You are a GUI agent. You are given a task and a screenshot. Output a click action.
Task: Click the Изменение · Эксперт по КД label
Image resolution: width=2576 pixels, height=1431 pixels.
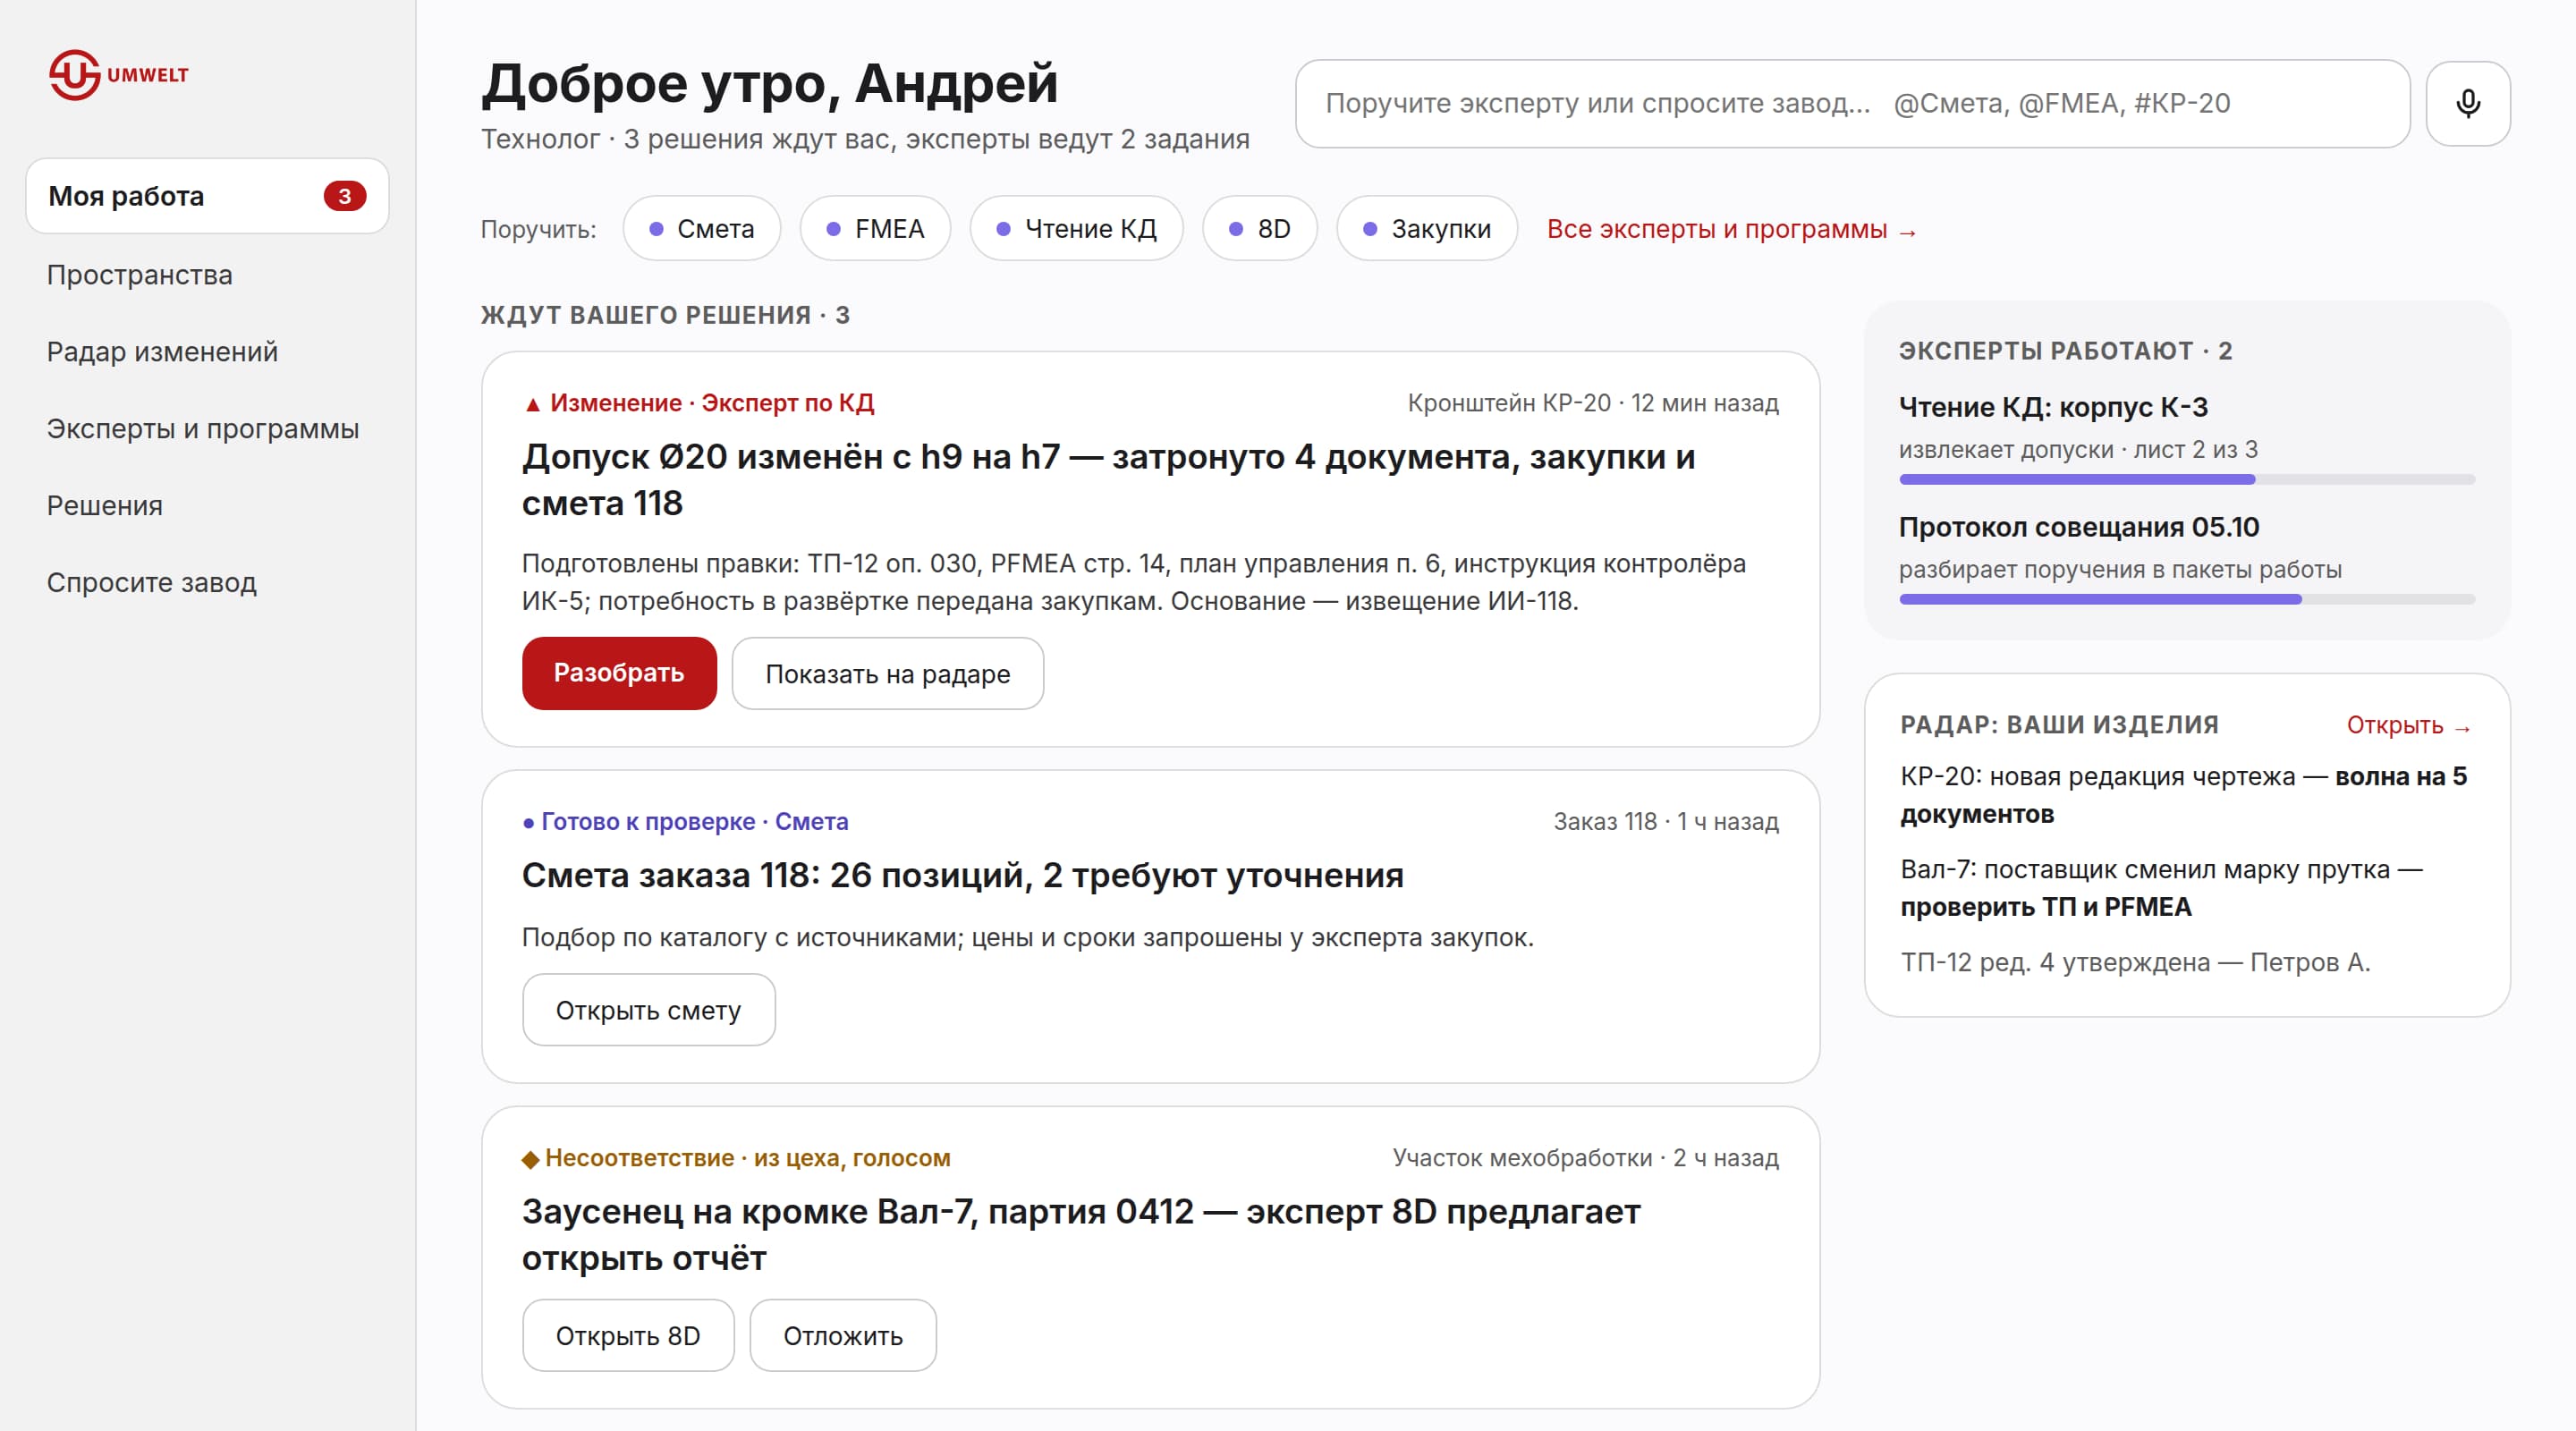point(699,403)
